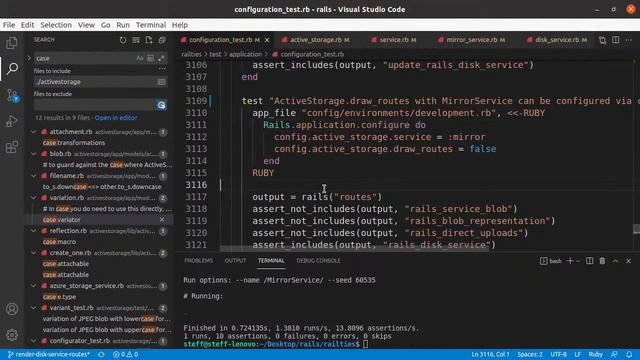Split the editor right
The width and height of the screenshot is (640, 360).
[616, 40]
